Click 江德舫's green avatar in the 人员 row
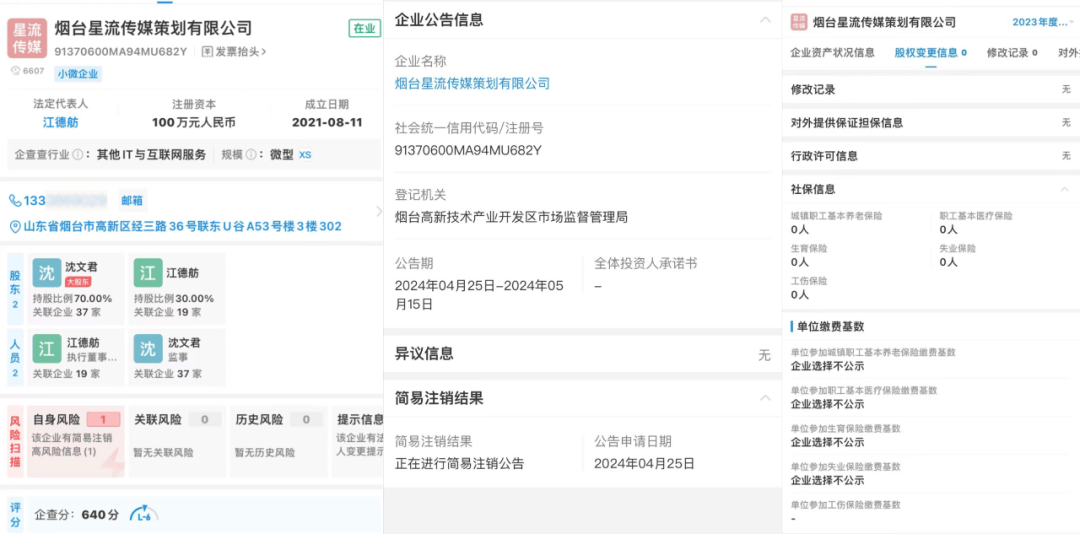1080x534 pixels. [x=47, y=348]
